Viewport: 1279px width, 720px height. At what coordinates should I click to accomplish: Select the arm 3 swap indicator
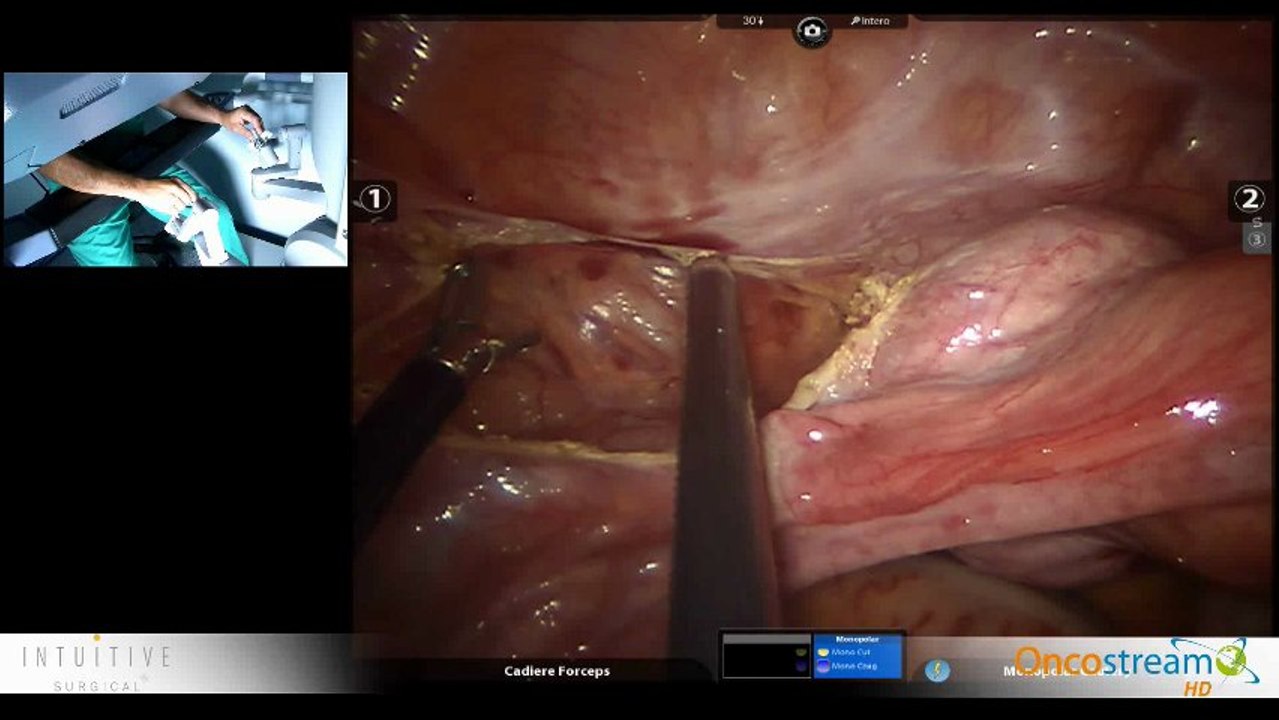point(1257,238)
